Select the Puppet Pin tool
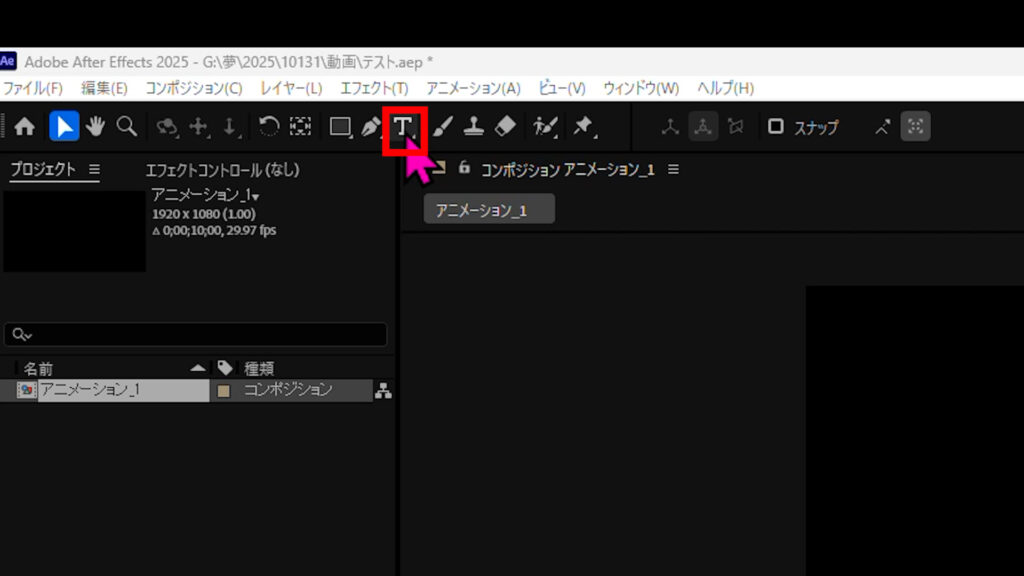Image resolution: width=1024 pixels, height=576 pixels. [583, 127]
